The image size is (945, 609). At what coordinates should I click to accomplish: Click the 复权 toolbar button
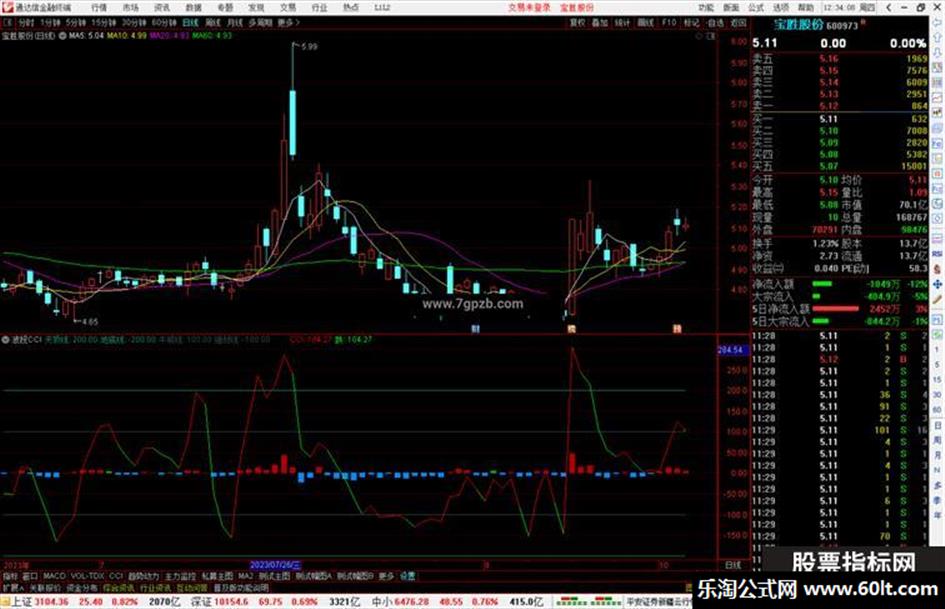pyautogui.click(x=577, y=22)
